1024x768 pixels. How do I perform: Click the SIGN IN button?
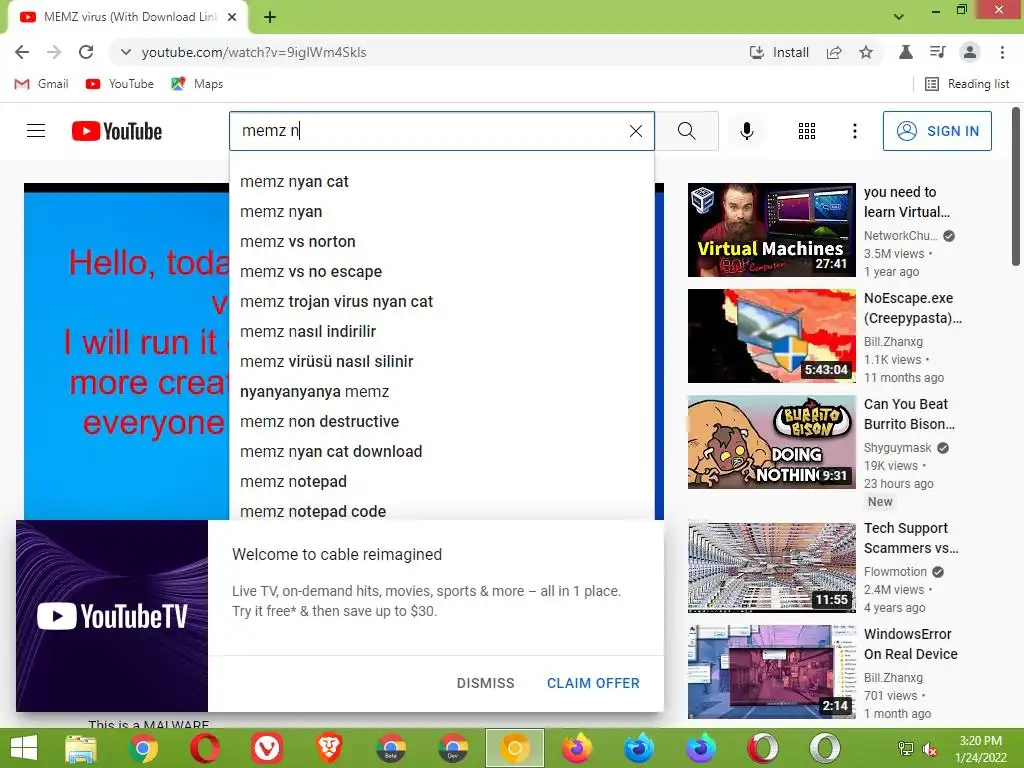pos(937,131)
